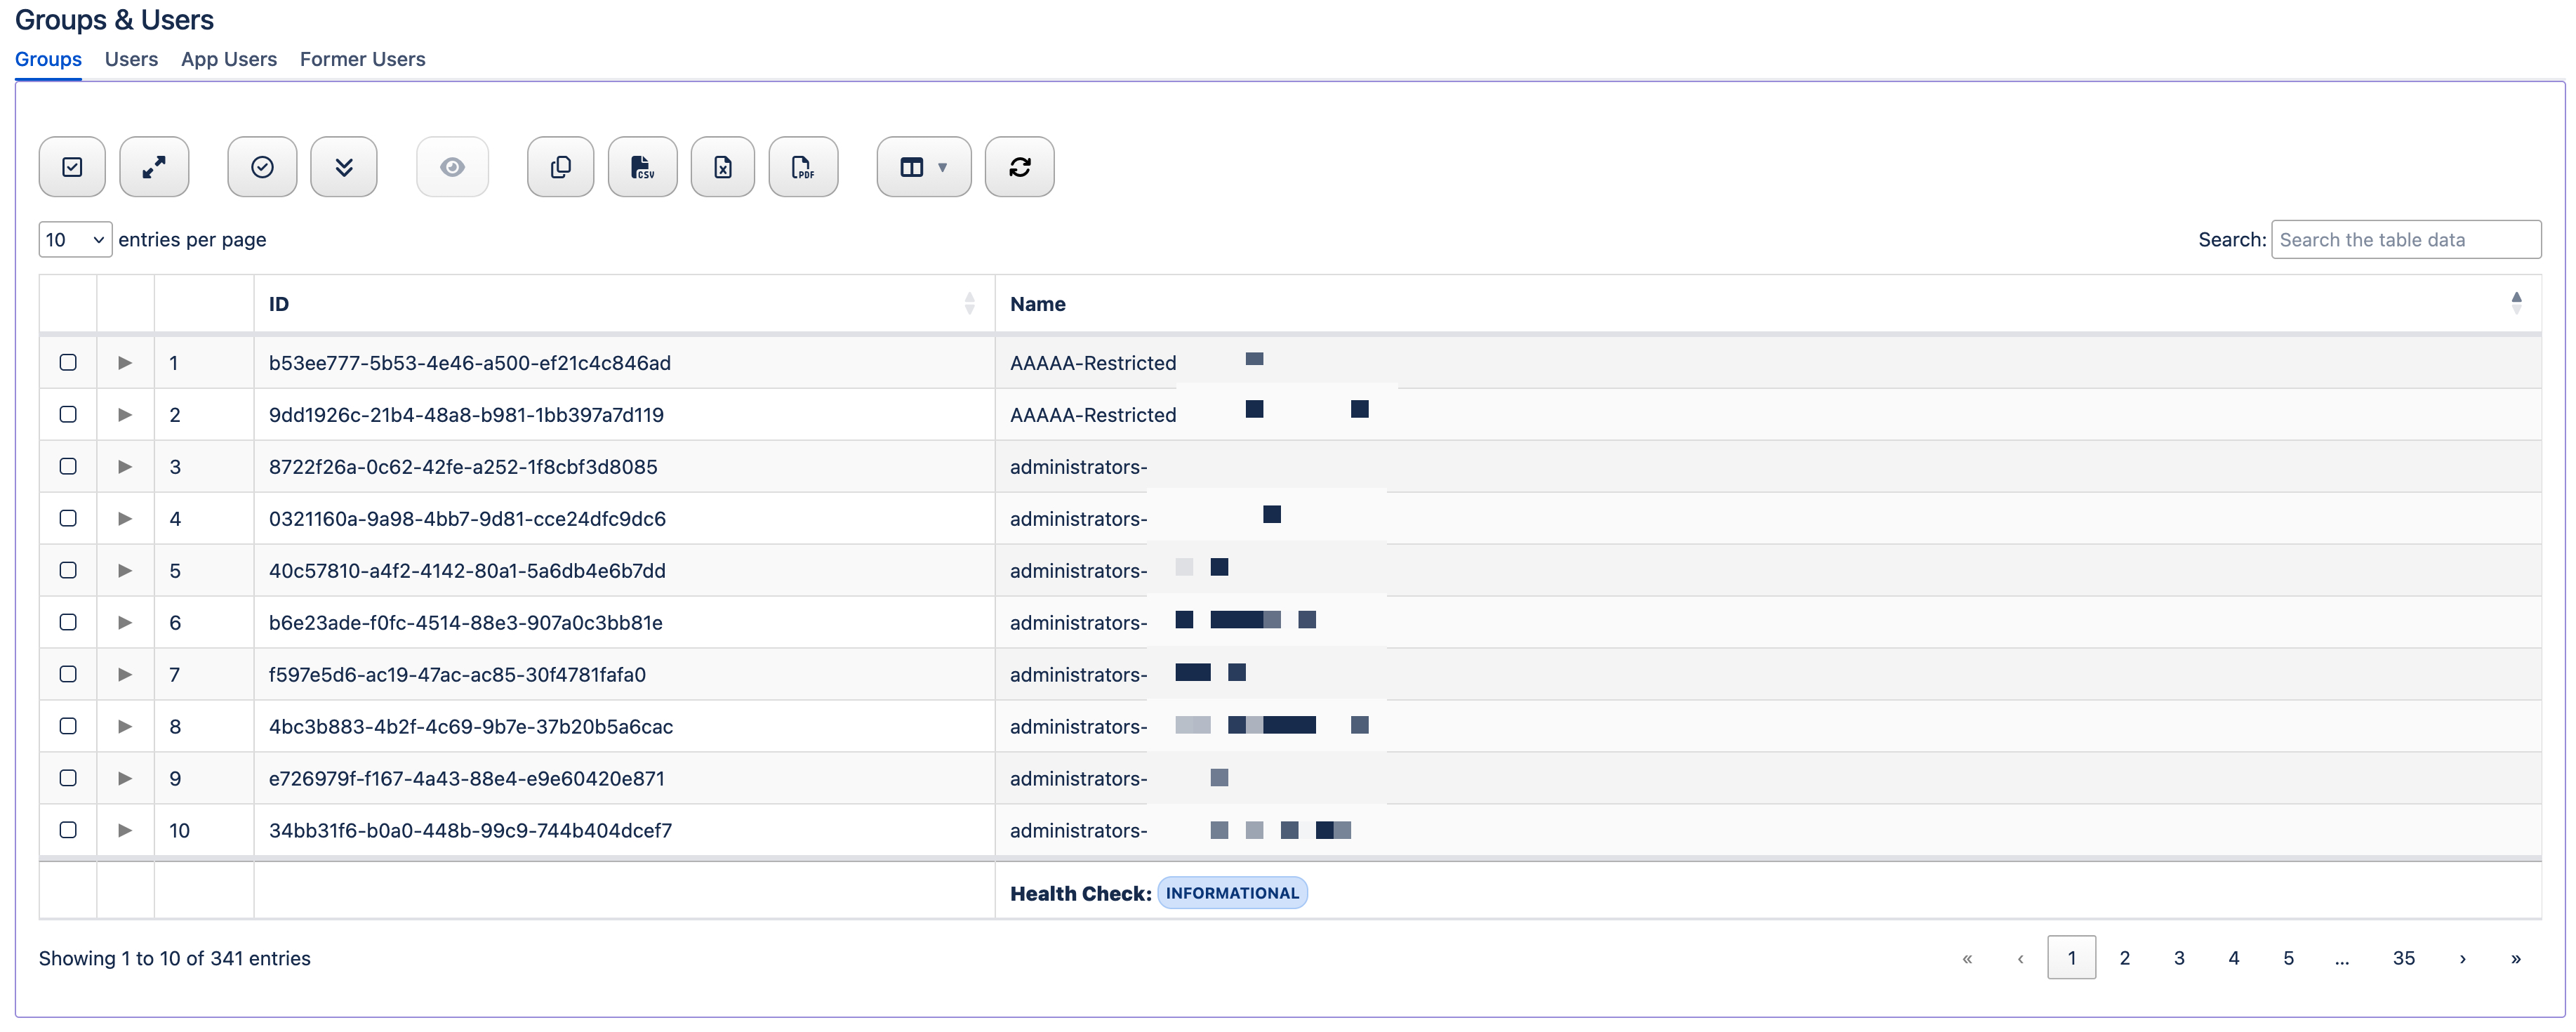Click the INFORMATIONAL health check badge
The height and width of the screenshot is (1032, 2576).
pyautogui.click(x=1232, y=892)
